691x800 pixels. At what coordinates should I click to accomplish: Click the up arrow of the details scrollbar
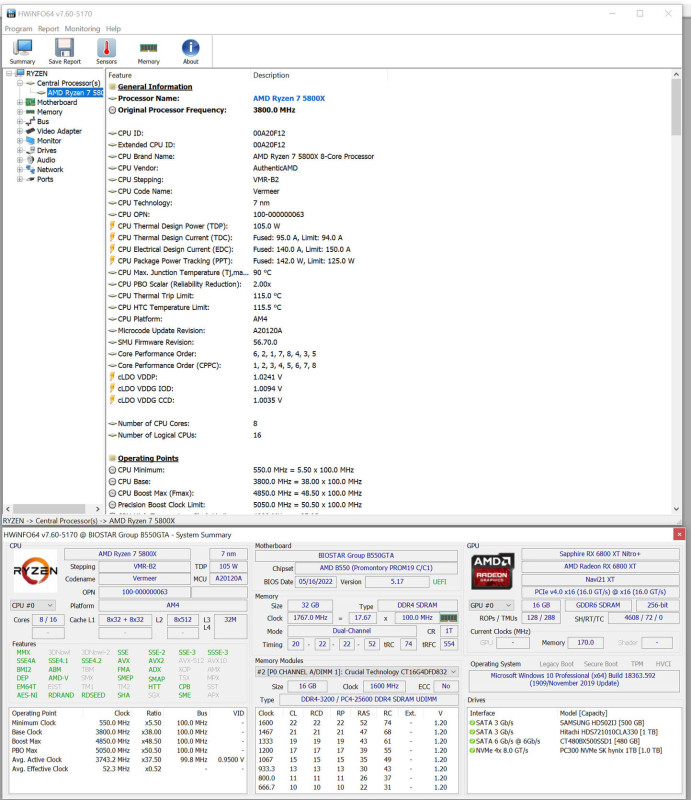[x=676, y=74]
